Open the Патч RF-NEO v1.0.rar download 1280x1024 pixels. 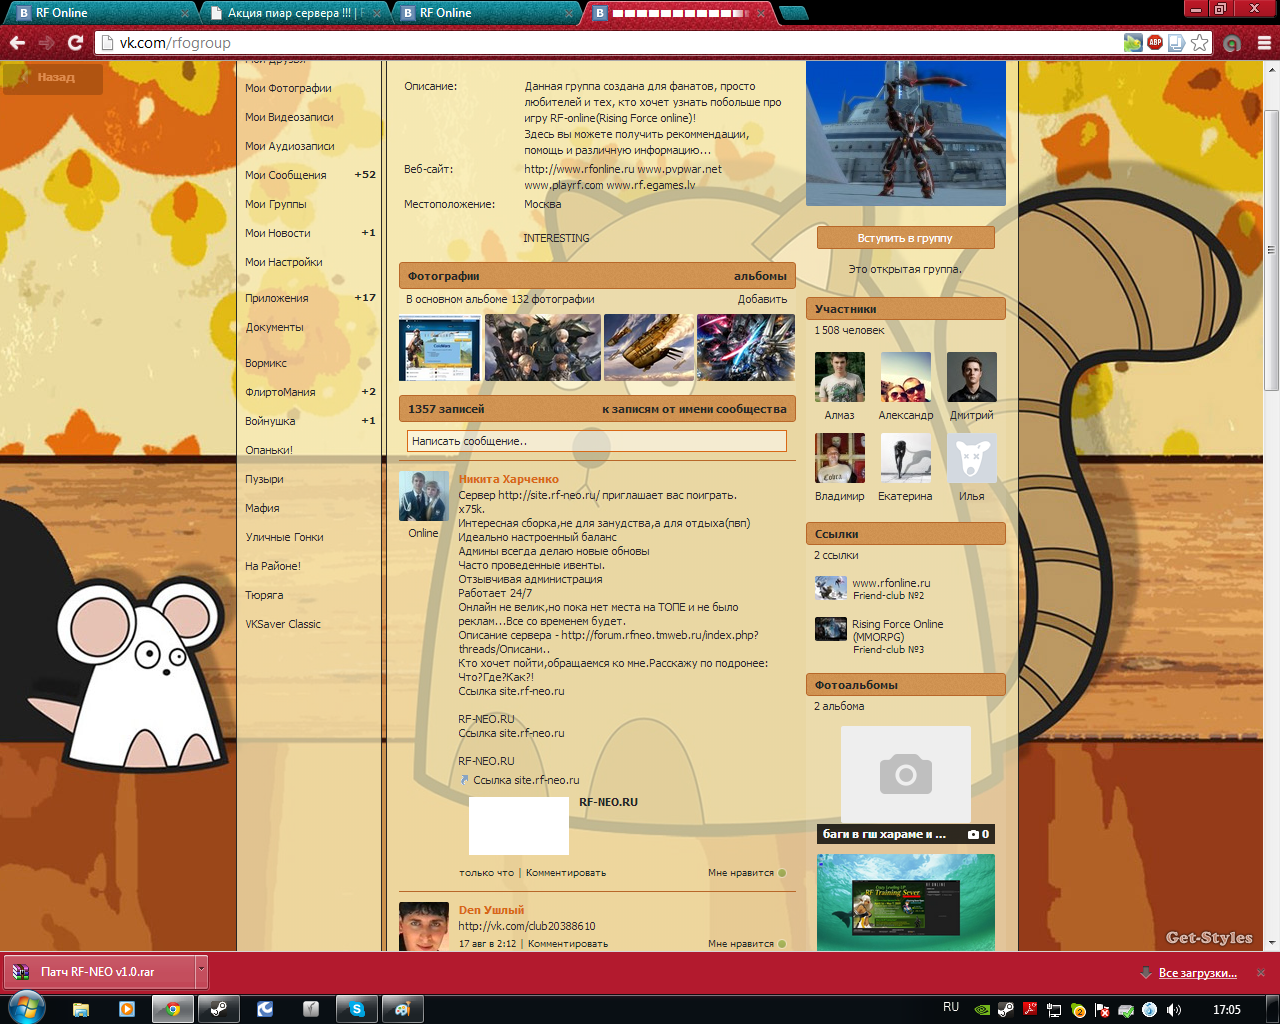[98, 972]
